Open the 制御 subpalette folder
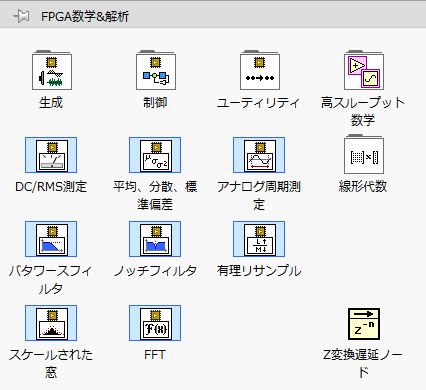The width and height of the screenshot is (426, 390). tap(156, 70)
